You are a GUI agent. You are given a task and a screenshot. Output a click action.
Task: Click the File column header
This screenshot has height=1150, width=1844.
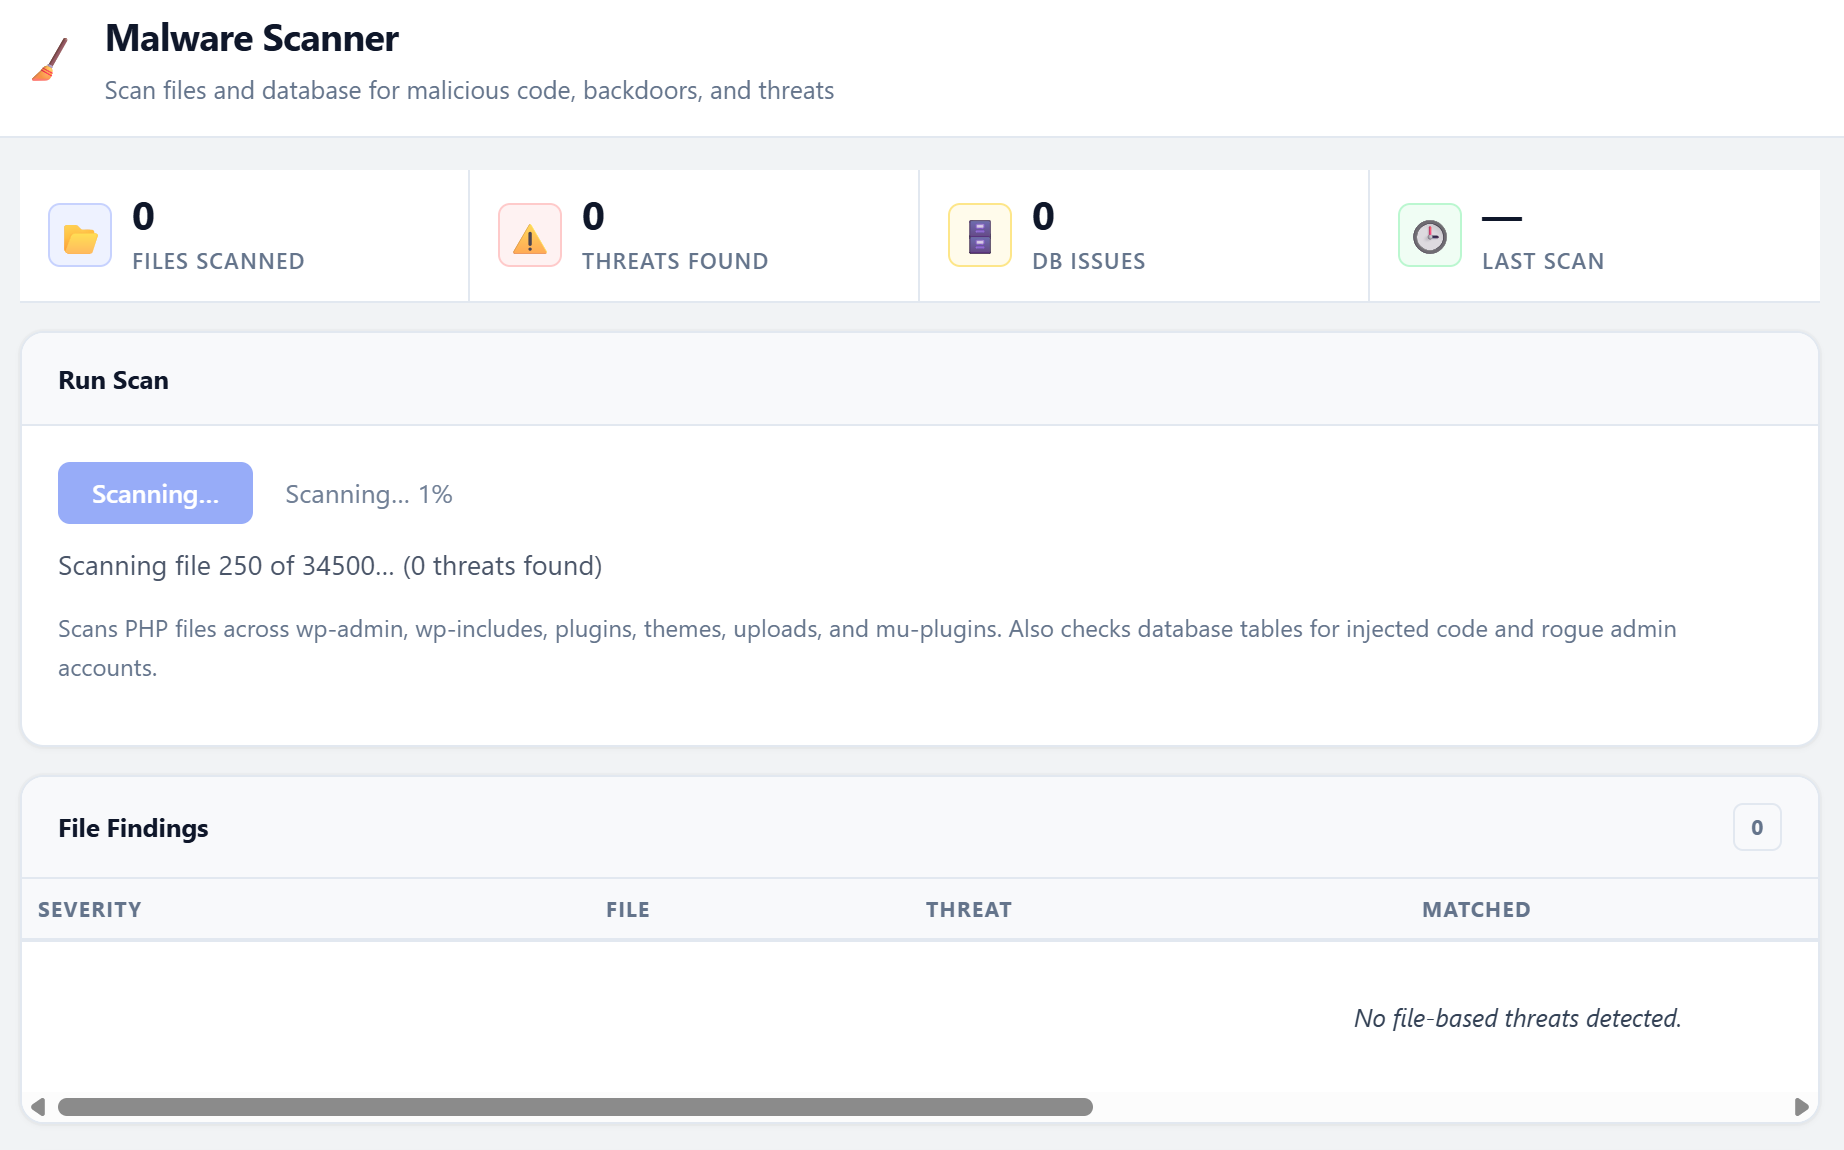click(627, 909)
